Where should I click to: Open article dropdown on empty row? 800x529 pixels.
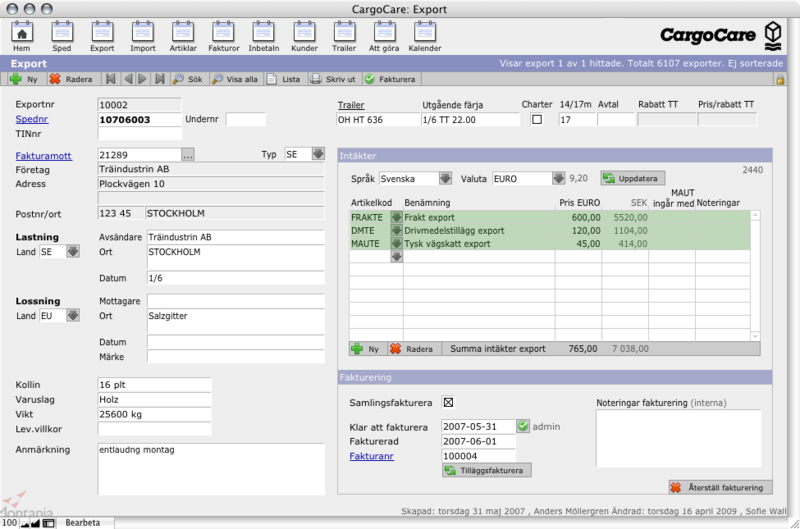coord(396,257)
